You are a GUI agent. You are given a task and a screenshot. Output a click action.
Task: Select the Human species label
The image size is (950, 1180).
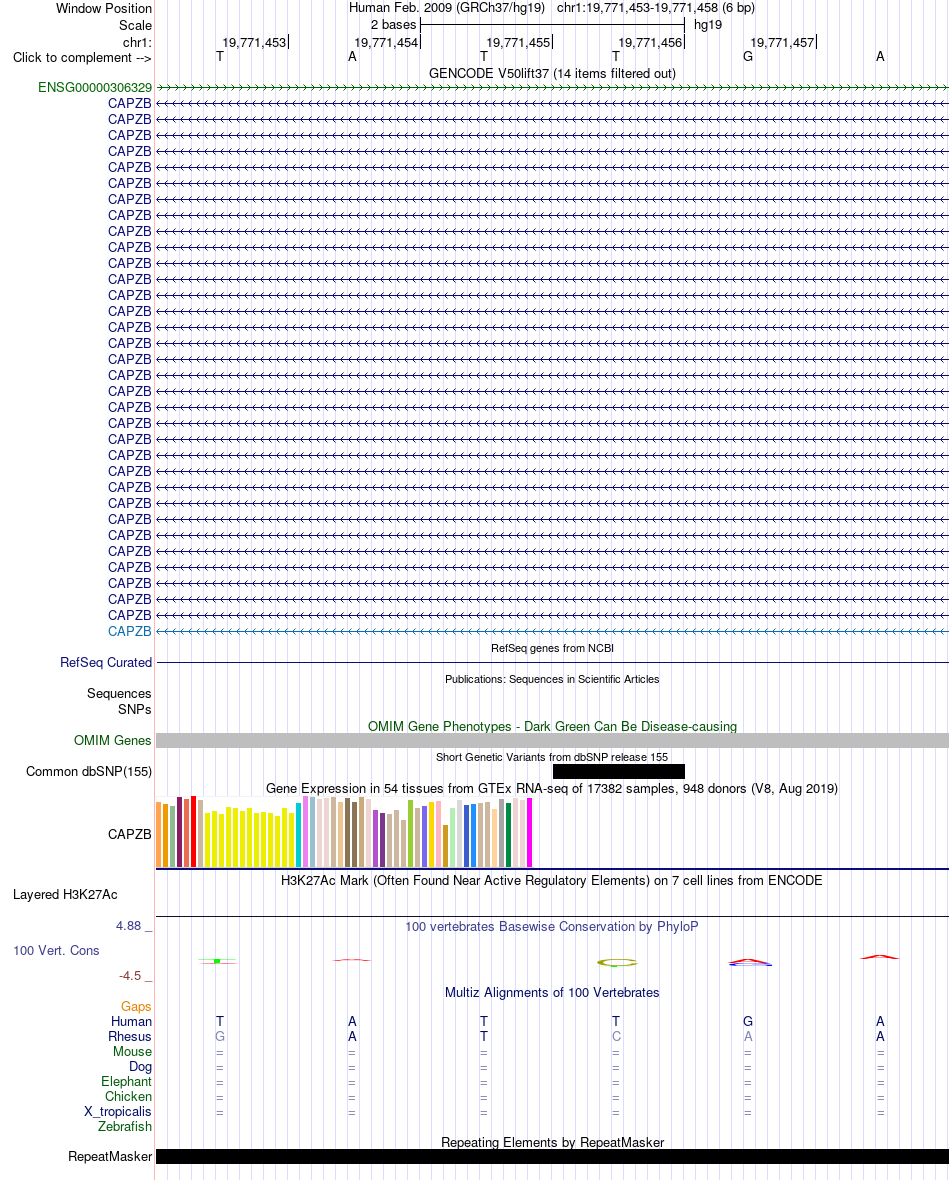pyautogui.click(x=131, y=1021)
